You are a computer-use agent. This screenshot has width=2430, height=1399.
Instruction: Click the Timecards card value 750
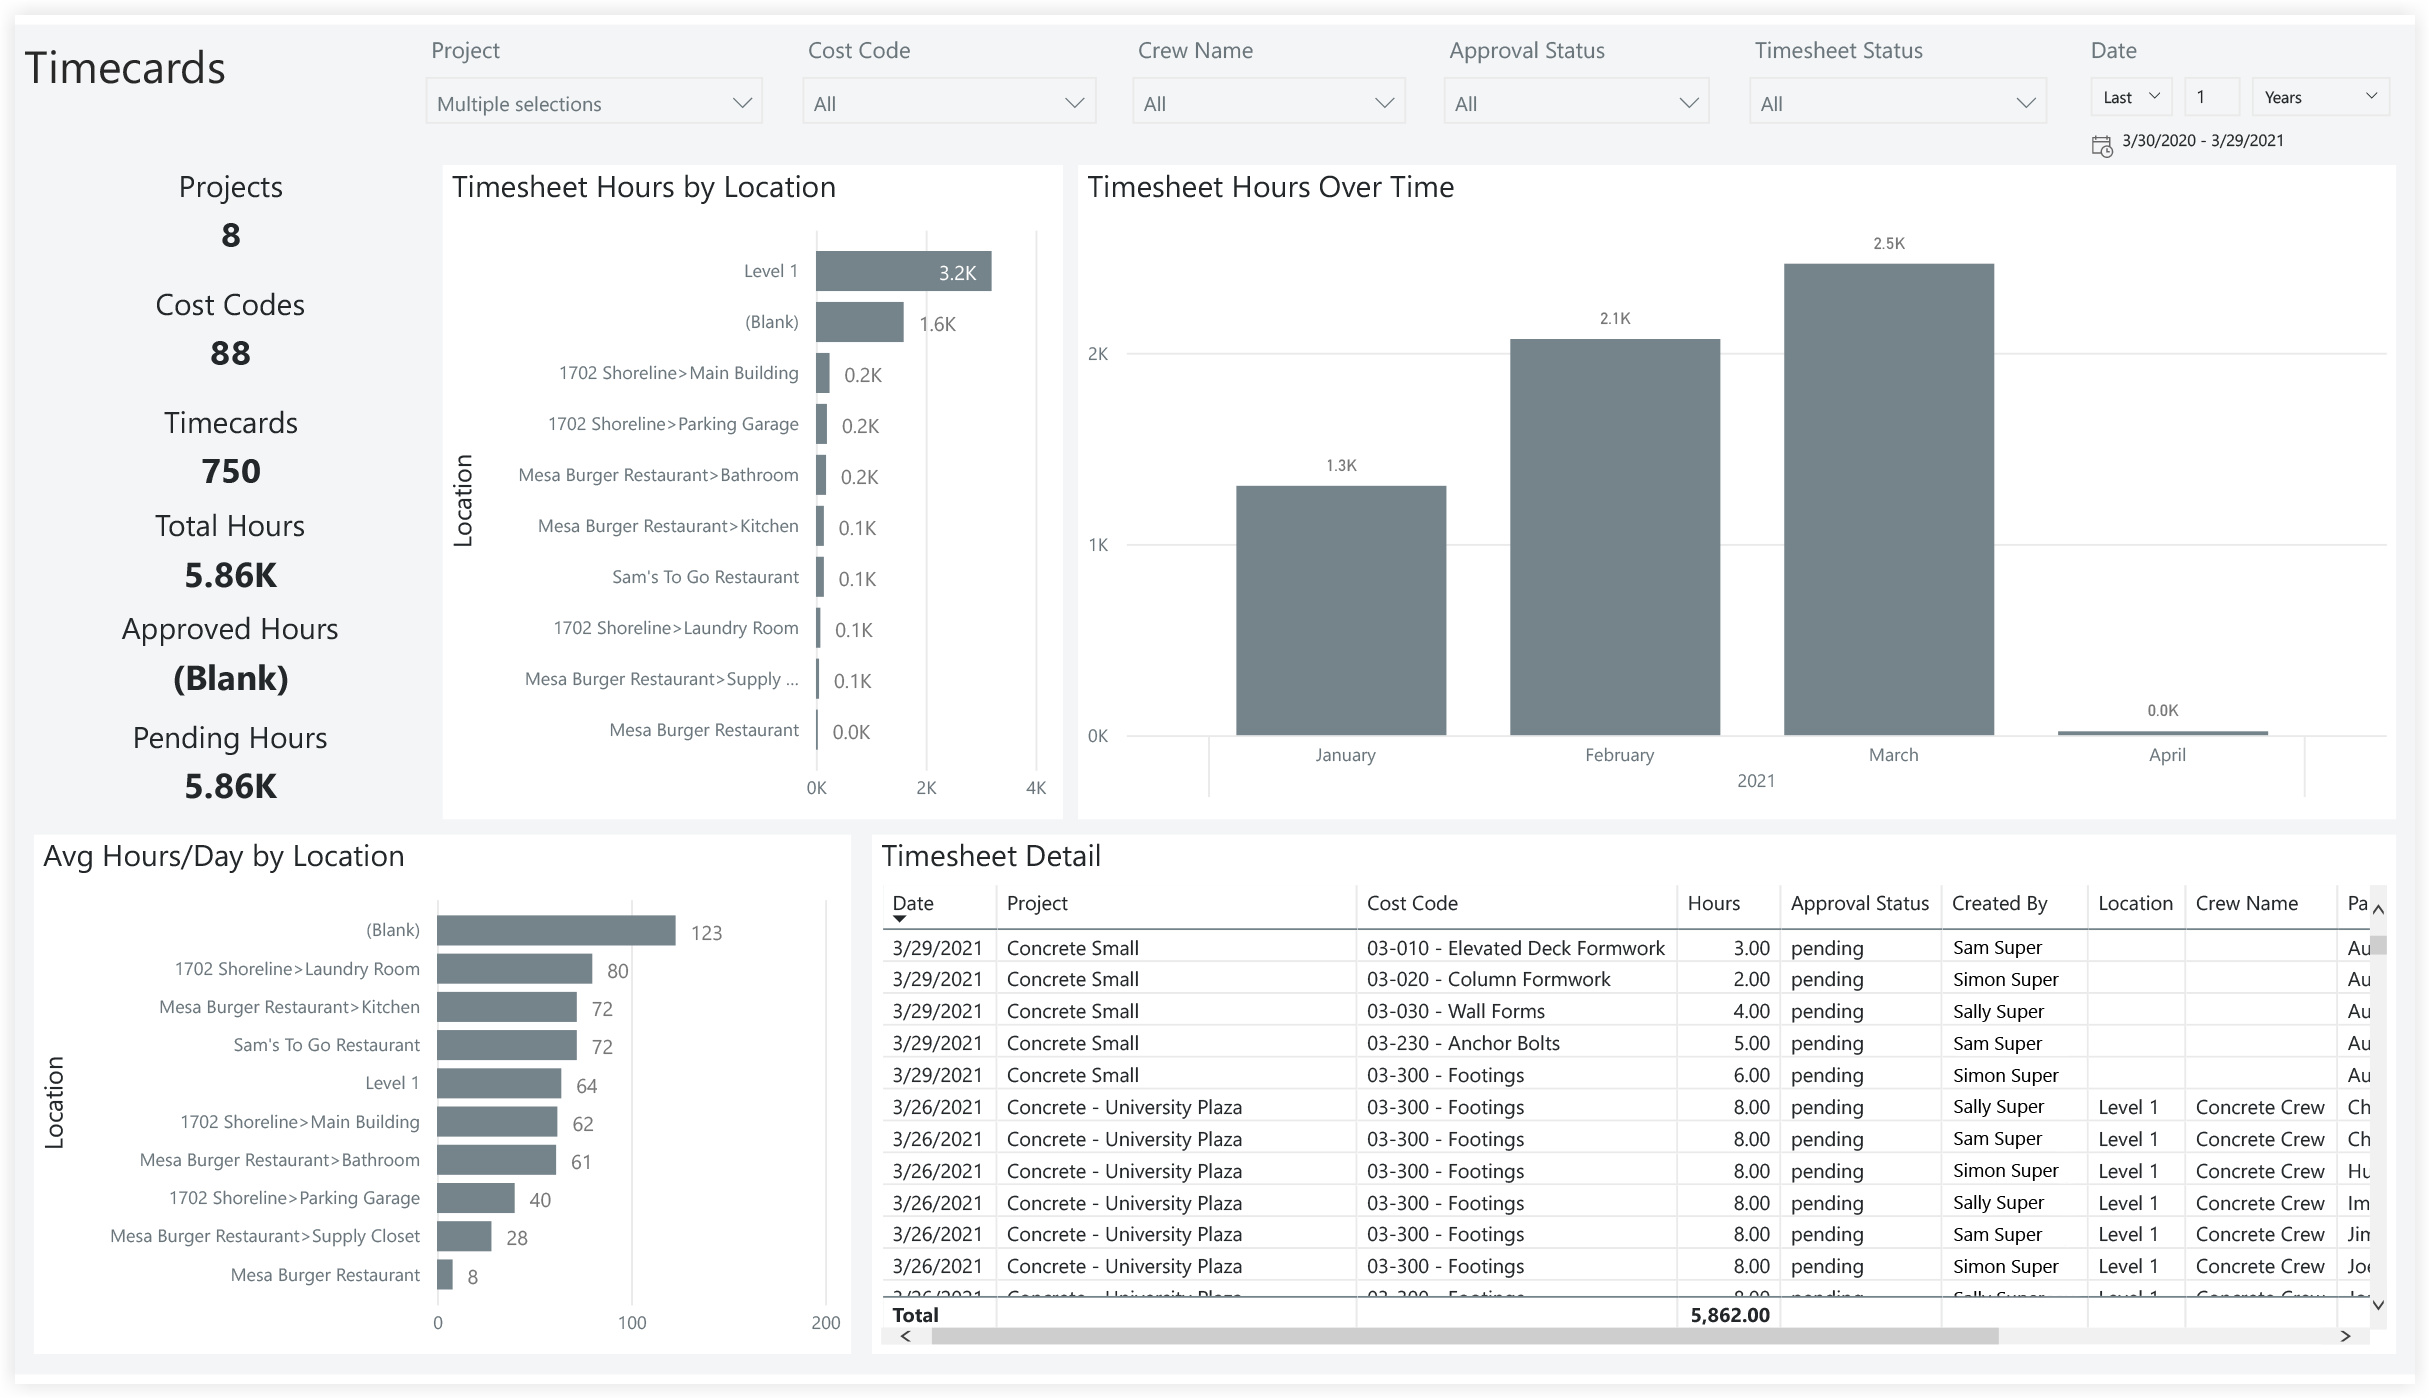tap(231, 471)
